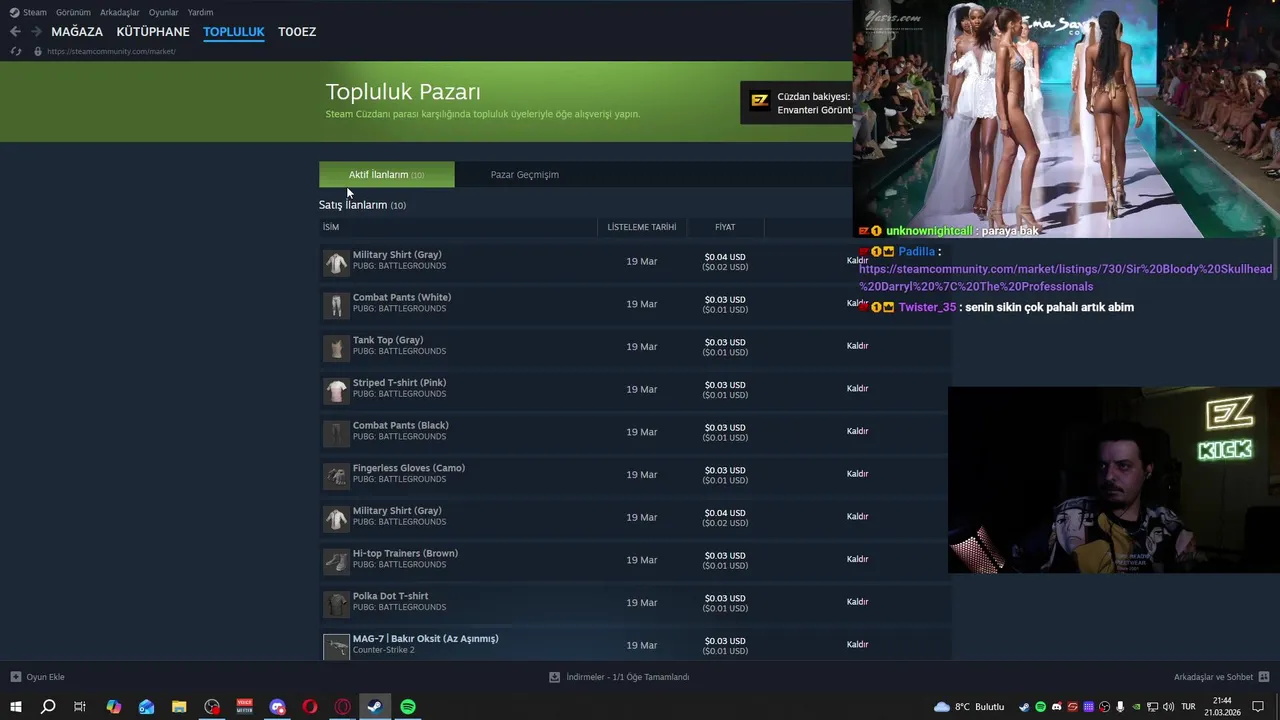Open Windows taskbar search
Screen dimensions: 1280x720
pyautogui.click(x=48, y=707)
